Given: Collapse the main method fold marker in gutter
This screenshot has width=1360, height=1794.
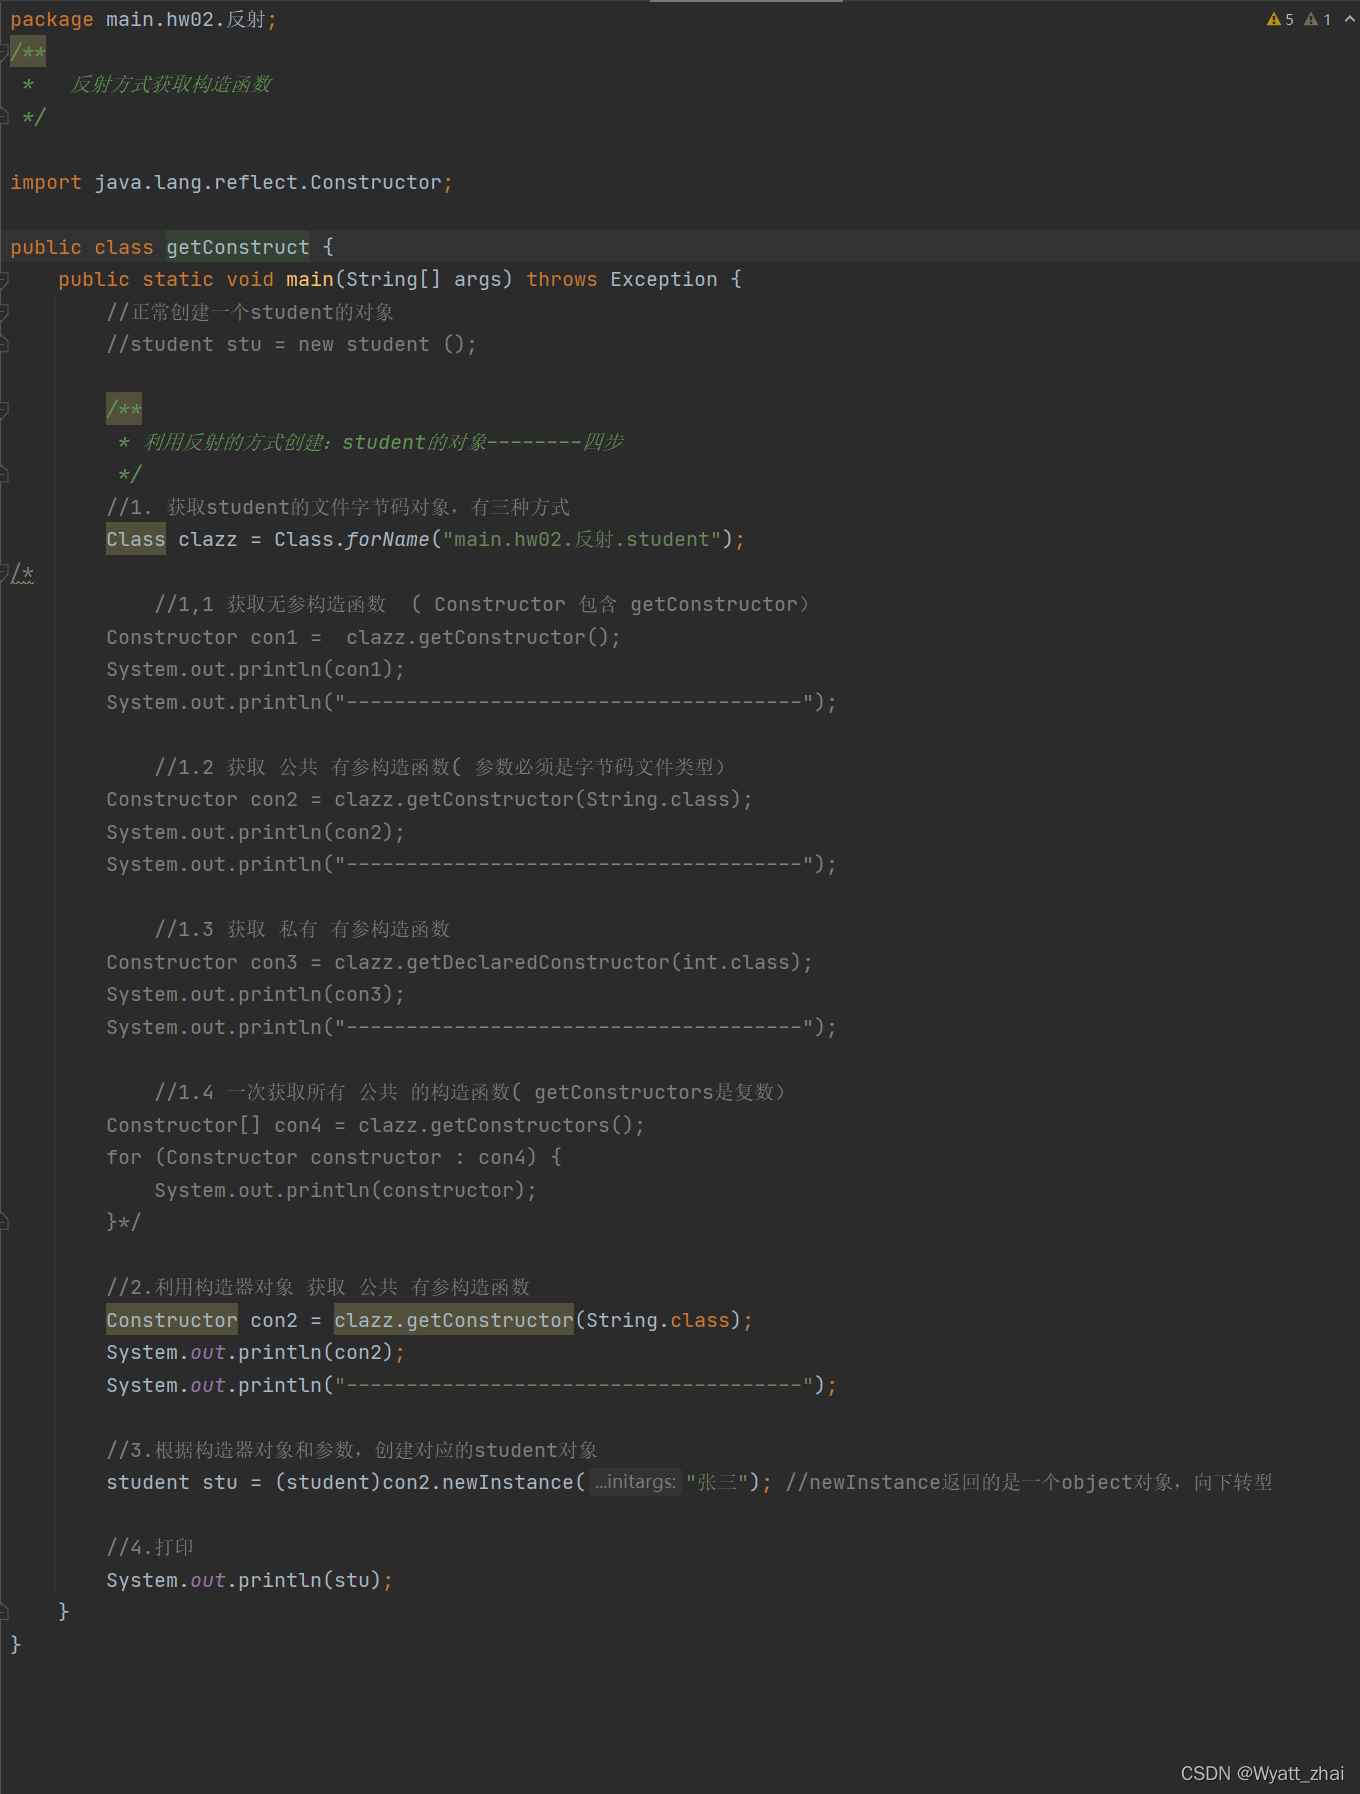Looking at the screenshot, I should [x=4, y=280].
